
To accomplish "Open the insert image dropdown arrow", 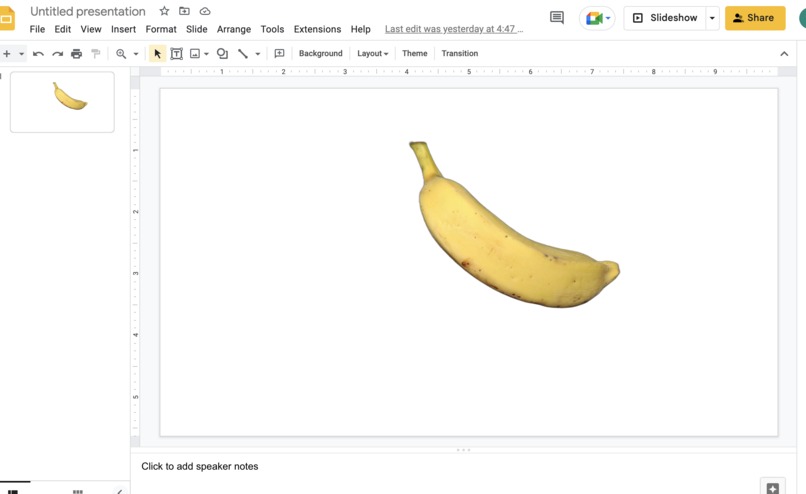I will (x=206, y=53).
